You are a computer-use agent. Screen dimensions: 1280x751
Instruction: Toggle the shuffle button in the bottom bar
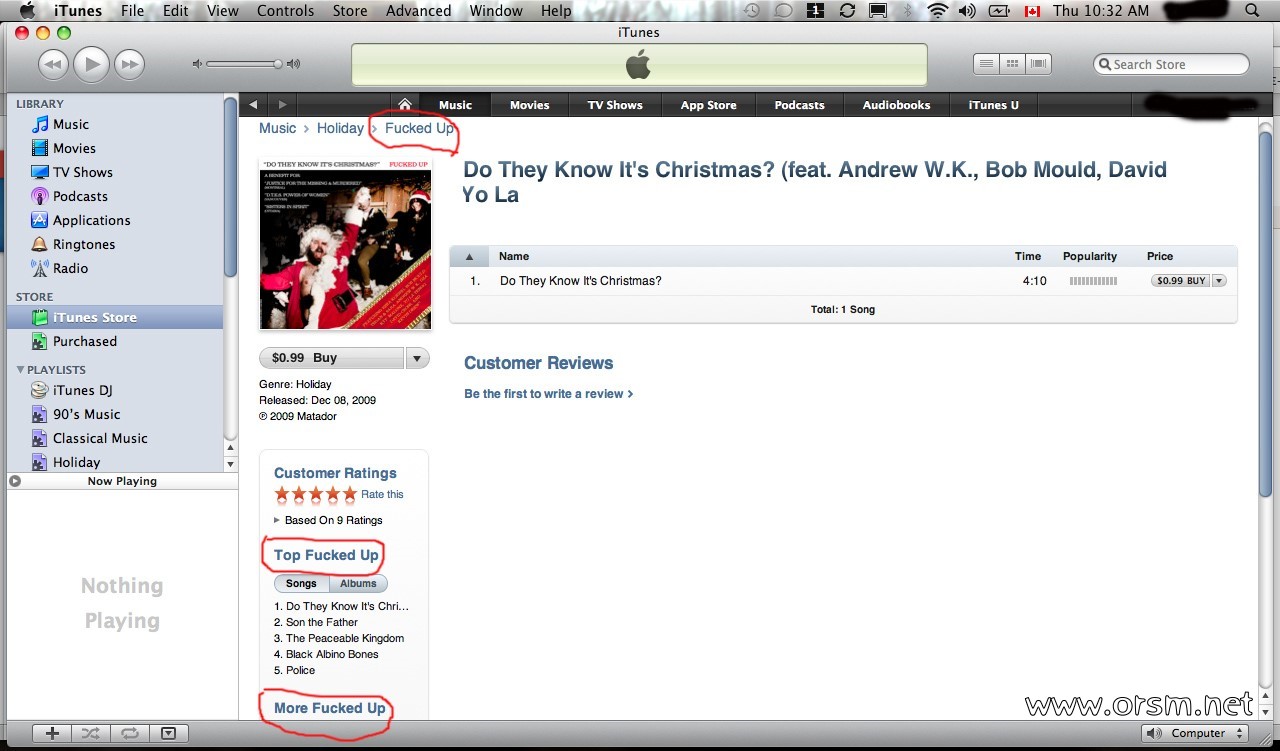(90, 733)
